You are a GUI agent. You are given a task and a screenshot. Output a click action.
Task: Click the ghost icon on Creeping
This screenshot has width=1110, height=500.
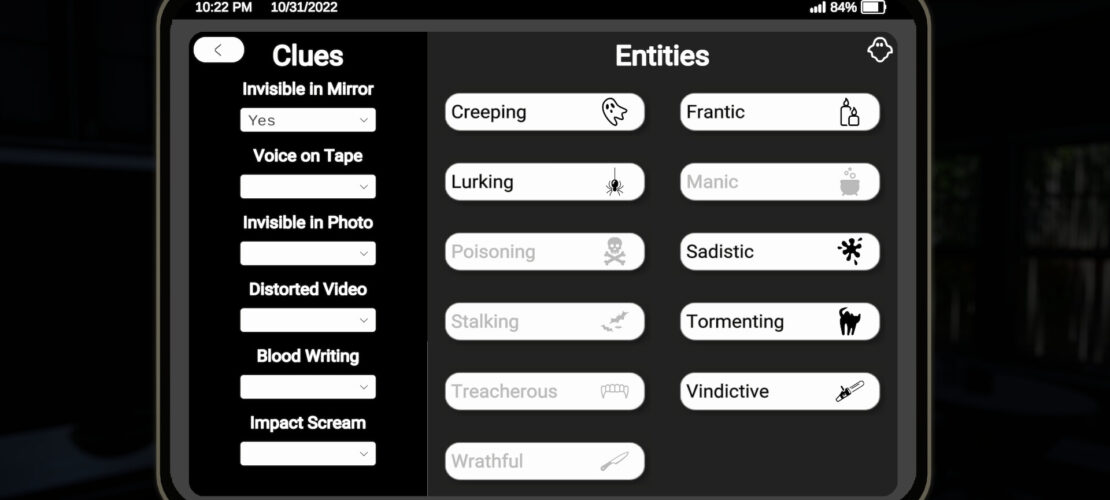(614, 112)
